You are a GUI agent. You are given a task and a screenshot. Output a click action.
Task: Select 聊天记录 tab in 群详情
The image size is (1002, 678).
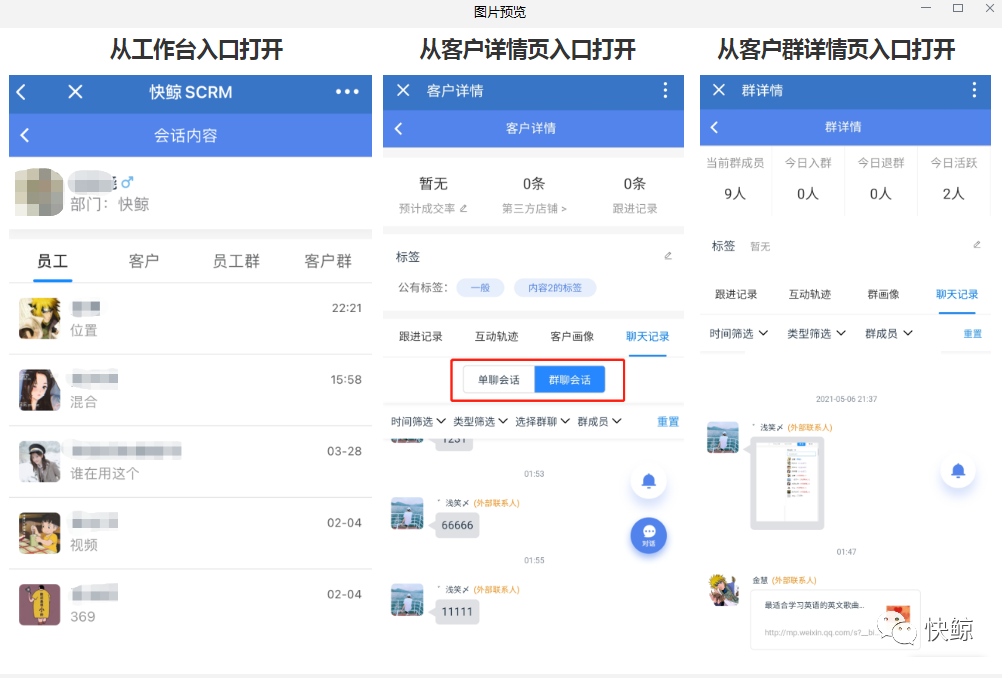tap(957, 294)
